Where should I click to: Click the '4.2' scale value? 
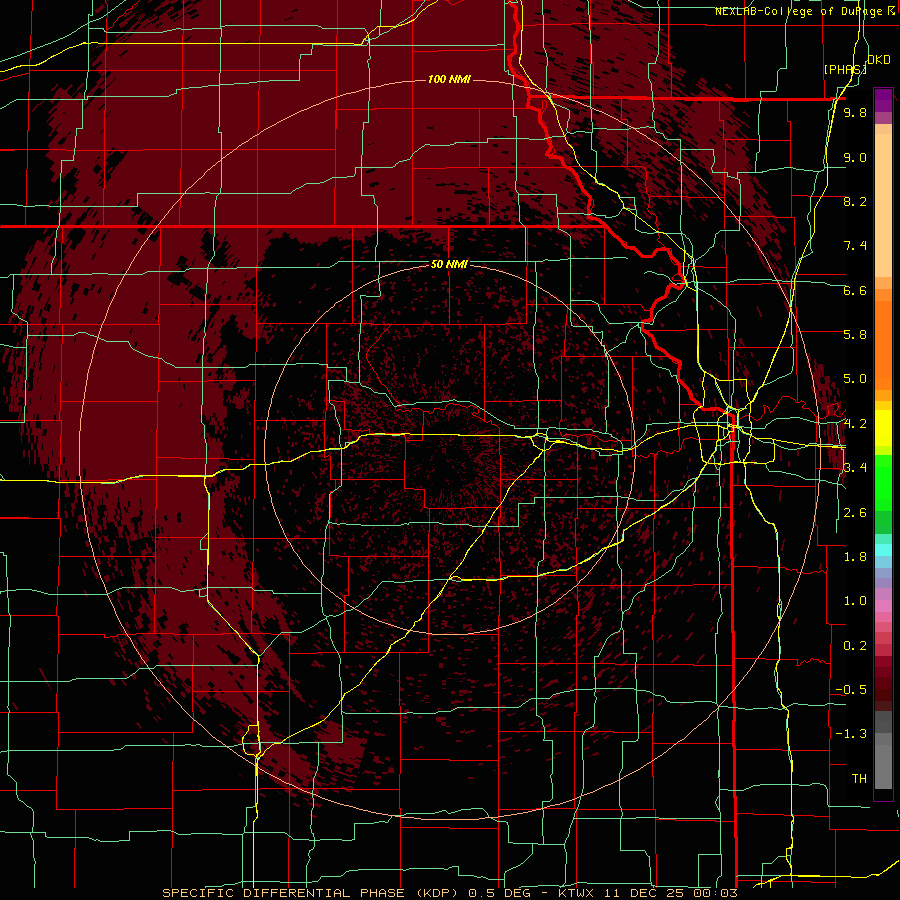[x=855, y=424]
